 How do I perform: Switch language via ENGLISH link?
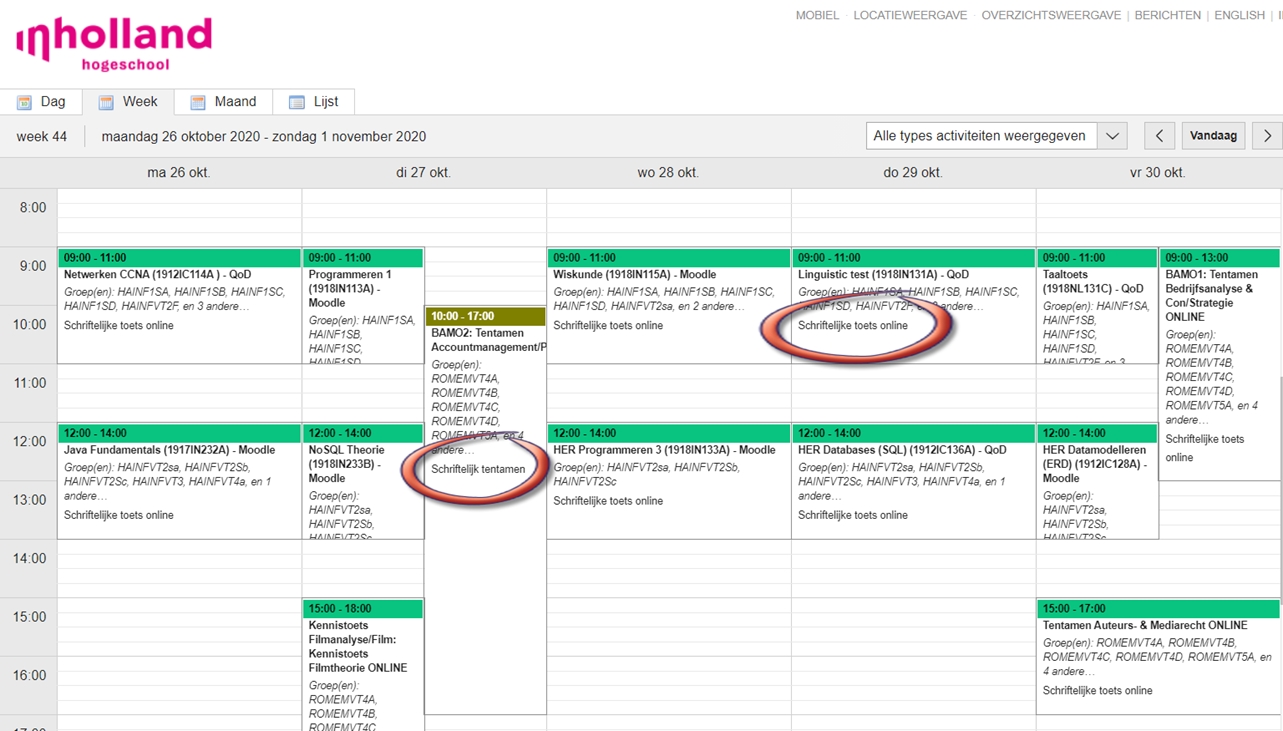tap(1239, 15)
